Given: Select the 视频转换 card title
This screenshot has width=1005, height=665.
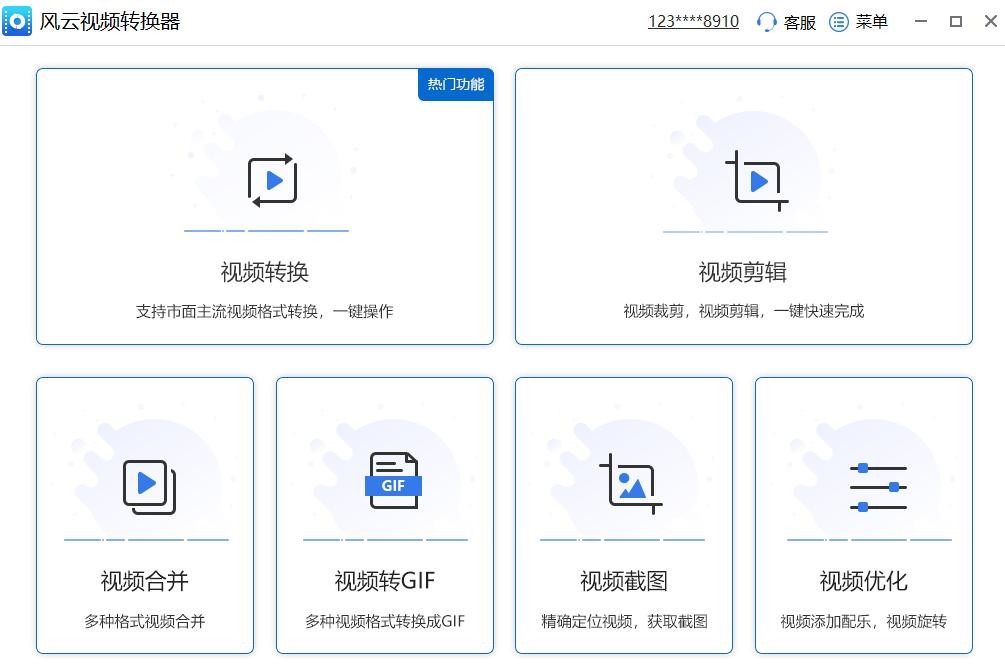Looking at the screenshot, I should (x=265, y=272).
